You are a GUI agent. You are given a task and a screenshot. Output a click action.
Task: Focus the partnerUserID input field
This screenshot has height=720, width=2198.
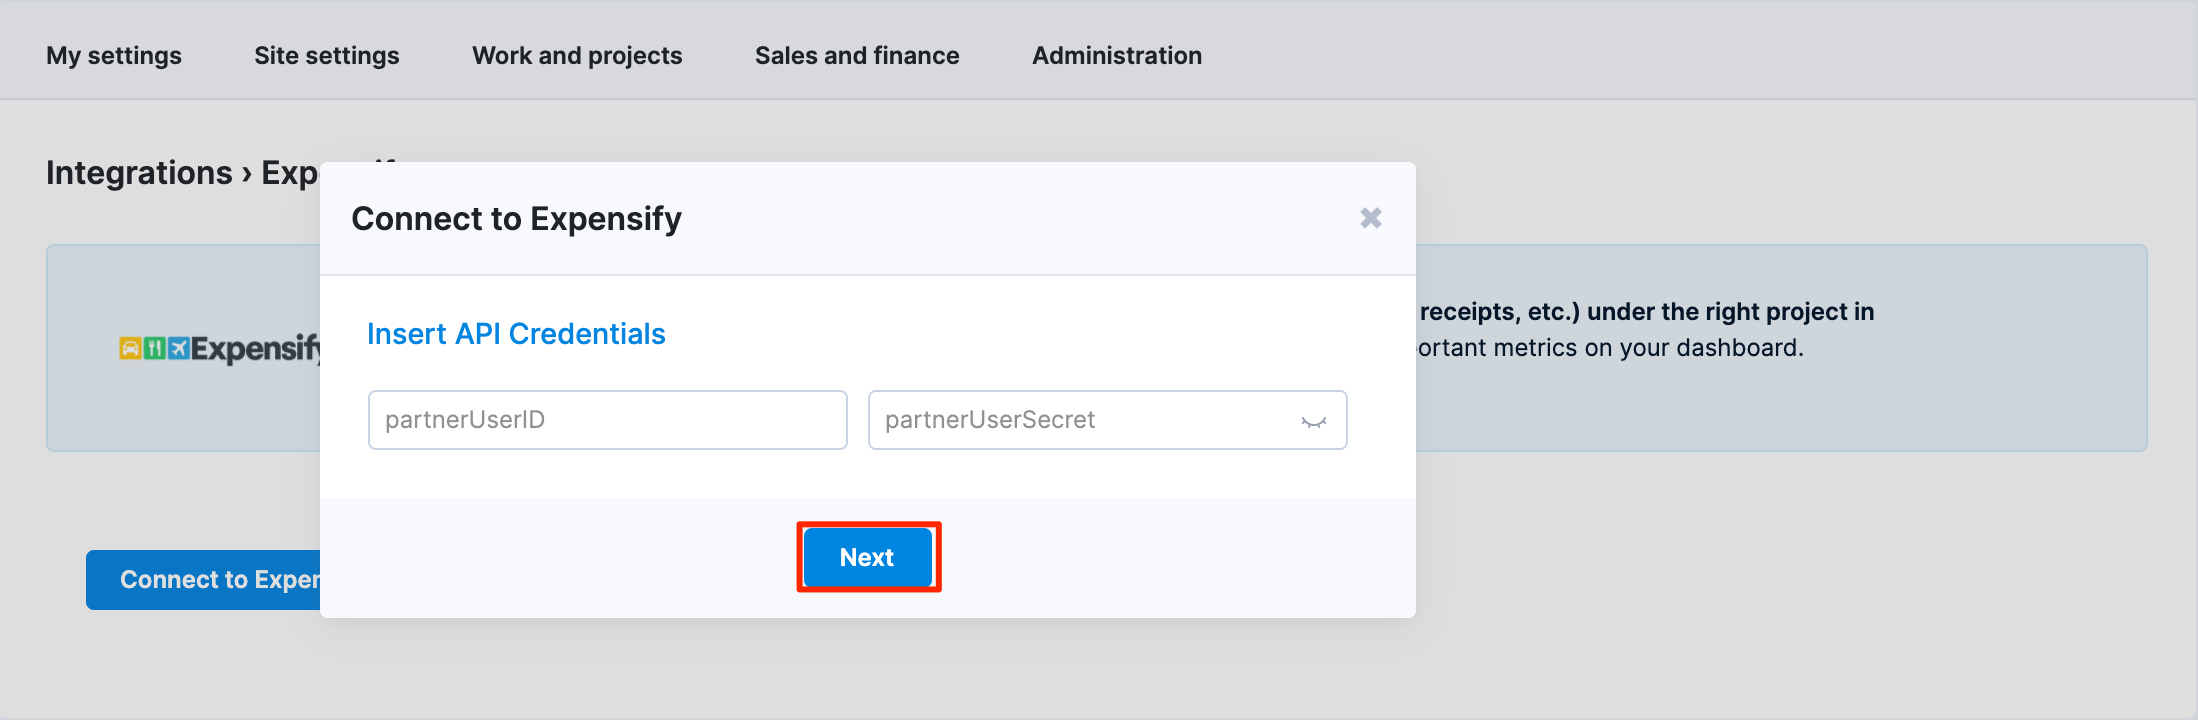[608, 420]
